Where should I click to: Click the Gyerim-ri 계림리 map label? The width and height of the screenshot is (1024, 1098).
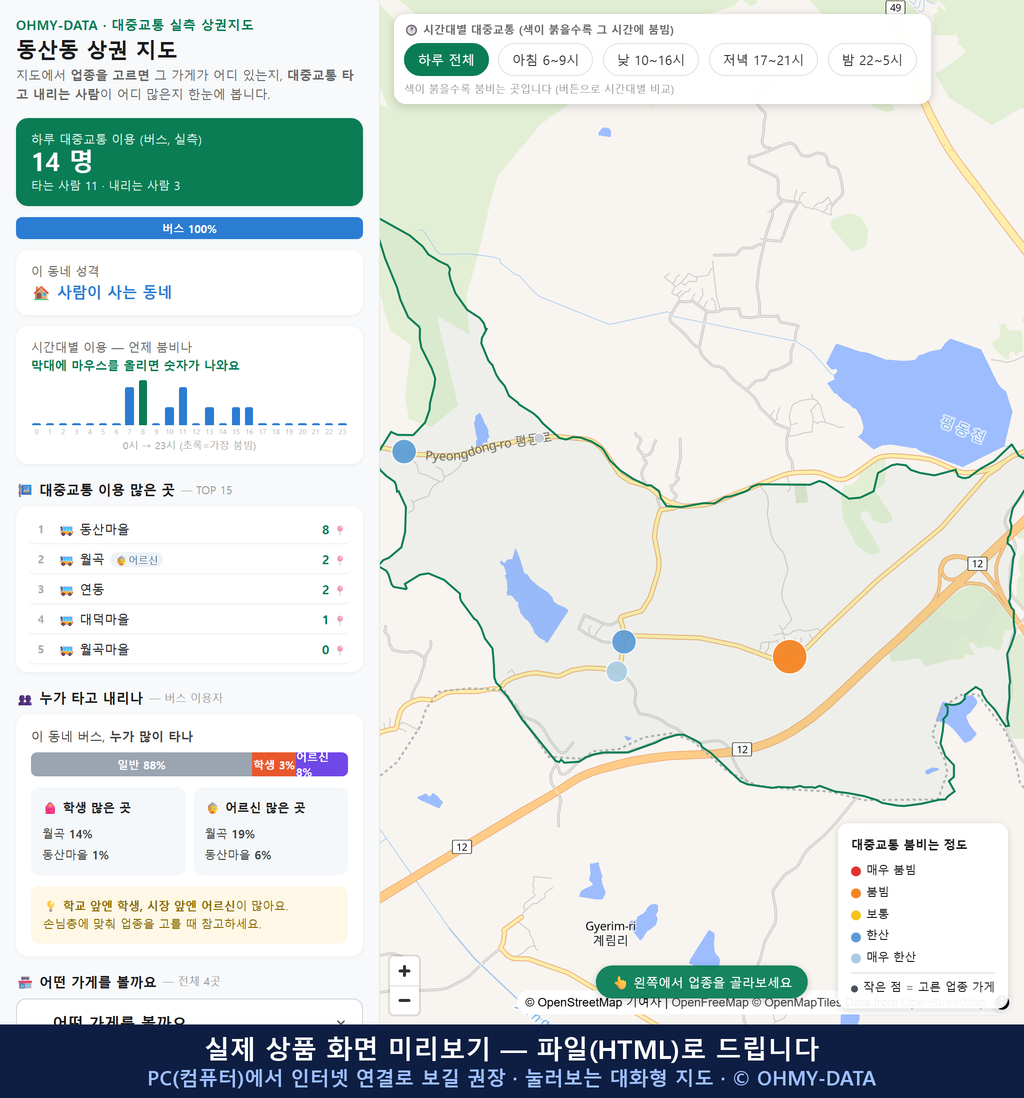click(610, 933)
